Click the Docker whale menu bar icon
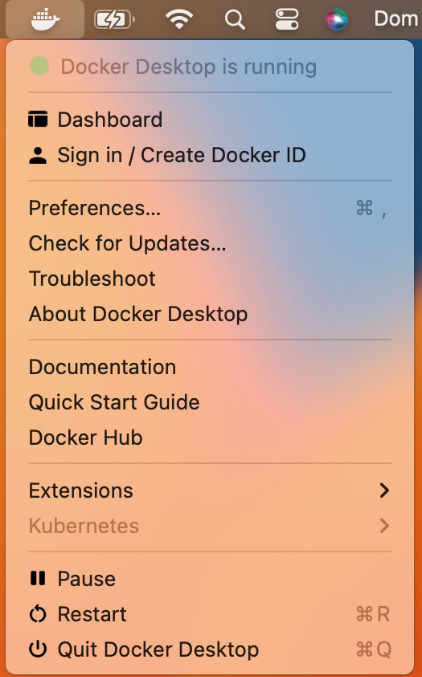422x677 pixels. tap(45, 19)
